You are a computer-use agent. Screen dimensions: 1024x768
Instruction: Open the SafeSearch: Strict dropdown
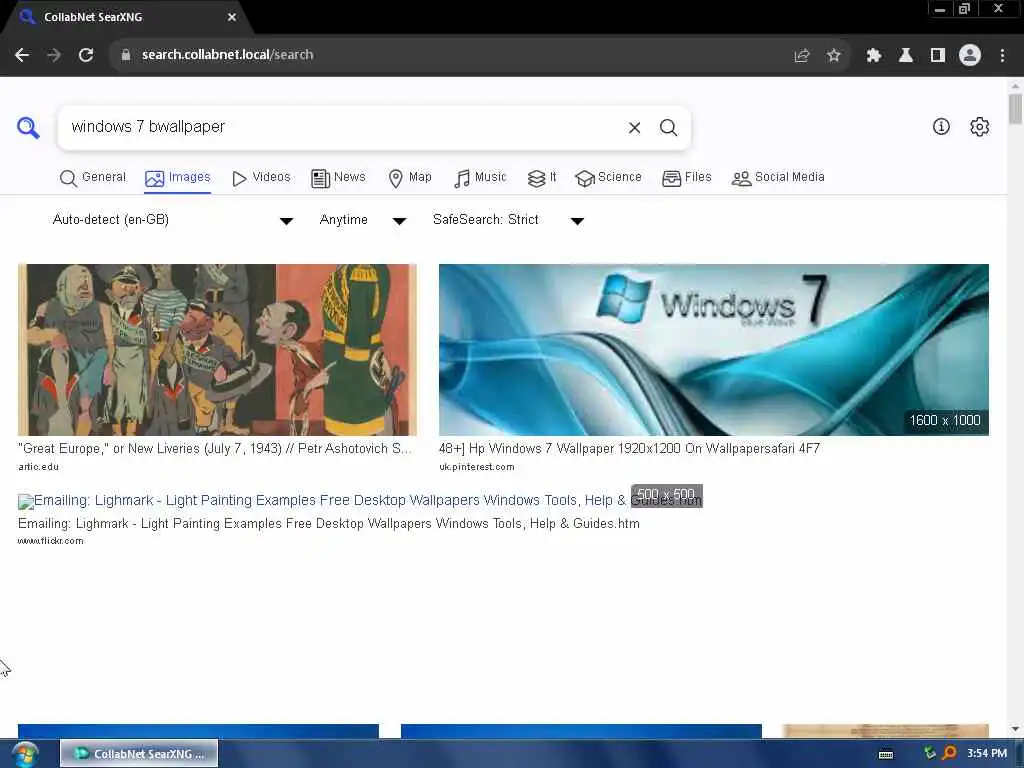click(507, 220)
